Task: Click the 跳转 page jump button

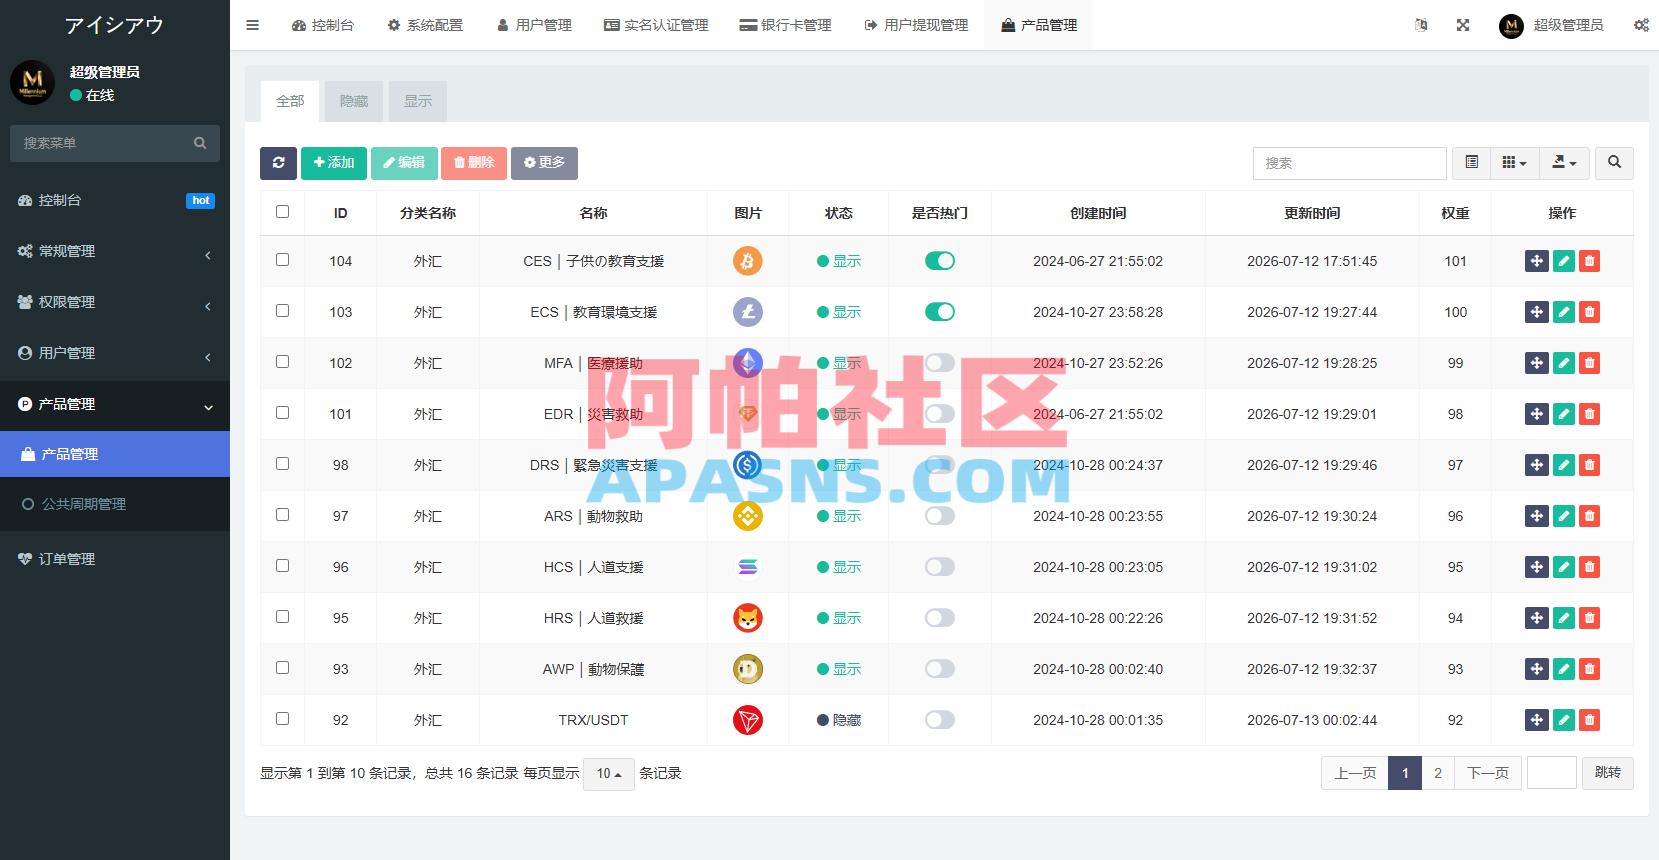Action: 1608,773
